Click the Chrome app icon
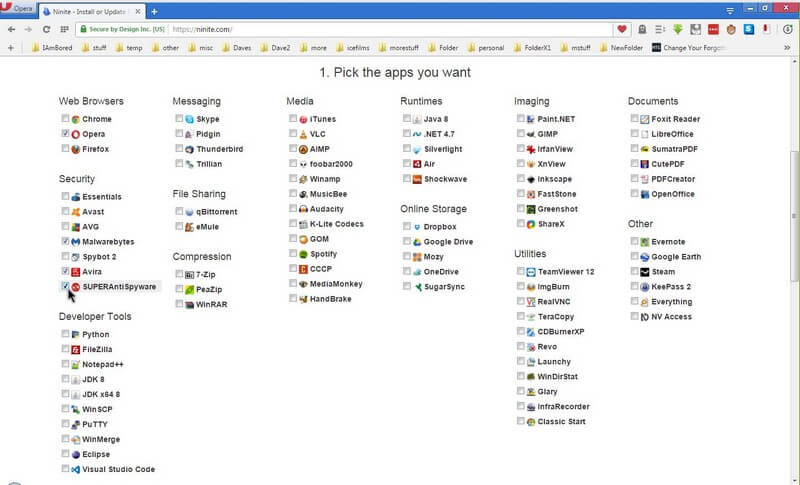Image resolution: width=800 pixels, height=485 pixels. [76, 119]
